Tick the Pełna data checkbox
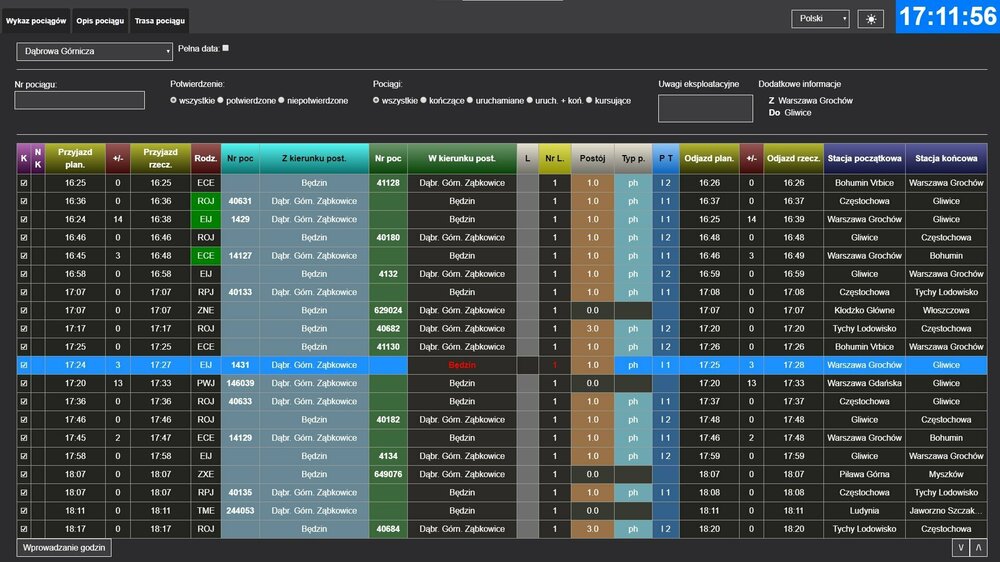This screenshot has height=562, width=1000. 225,48
